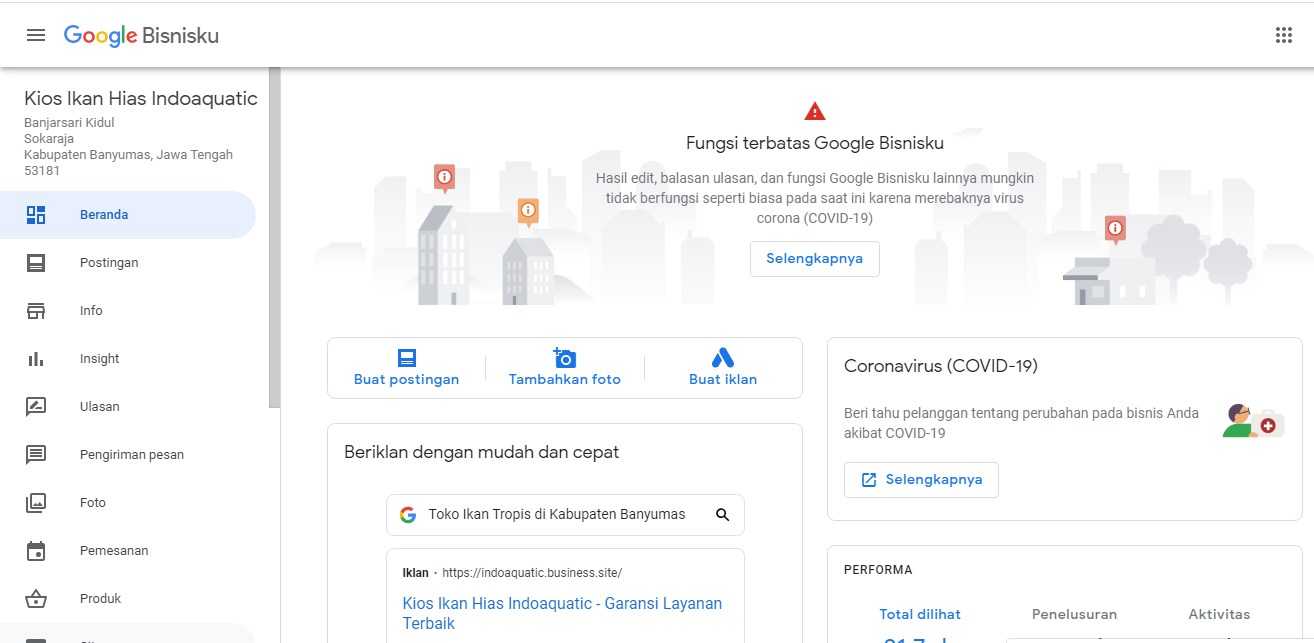Click the Beranda dashboard icon

coord(36,215)
